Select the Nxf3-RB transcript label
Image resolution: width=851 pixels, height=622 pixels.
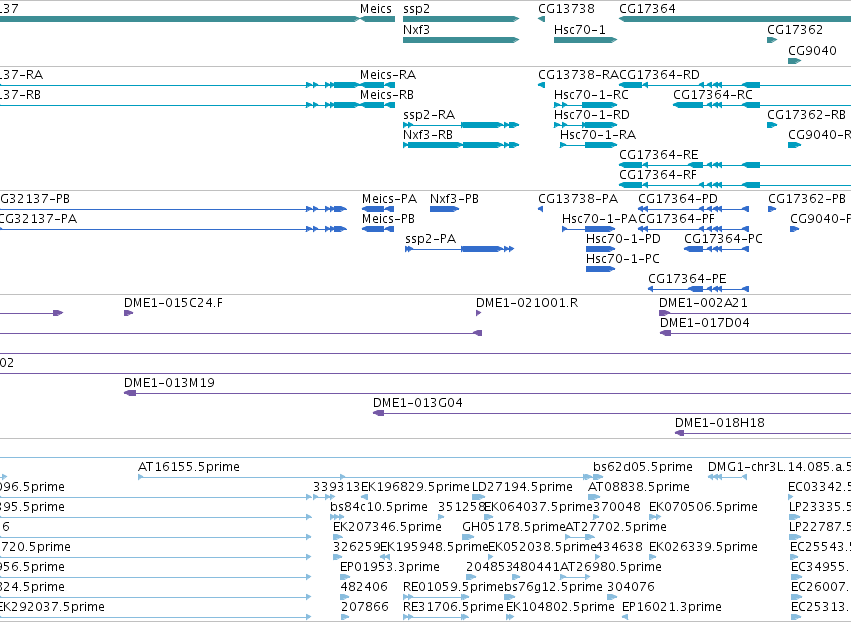(x=428, y=135)
